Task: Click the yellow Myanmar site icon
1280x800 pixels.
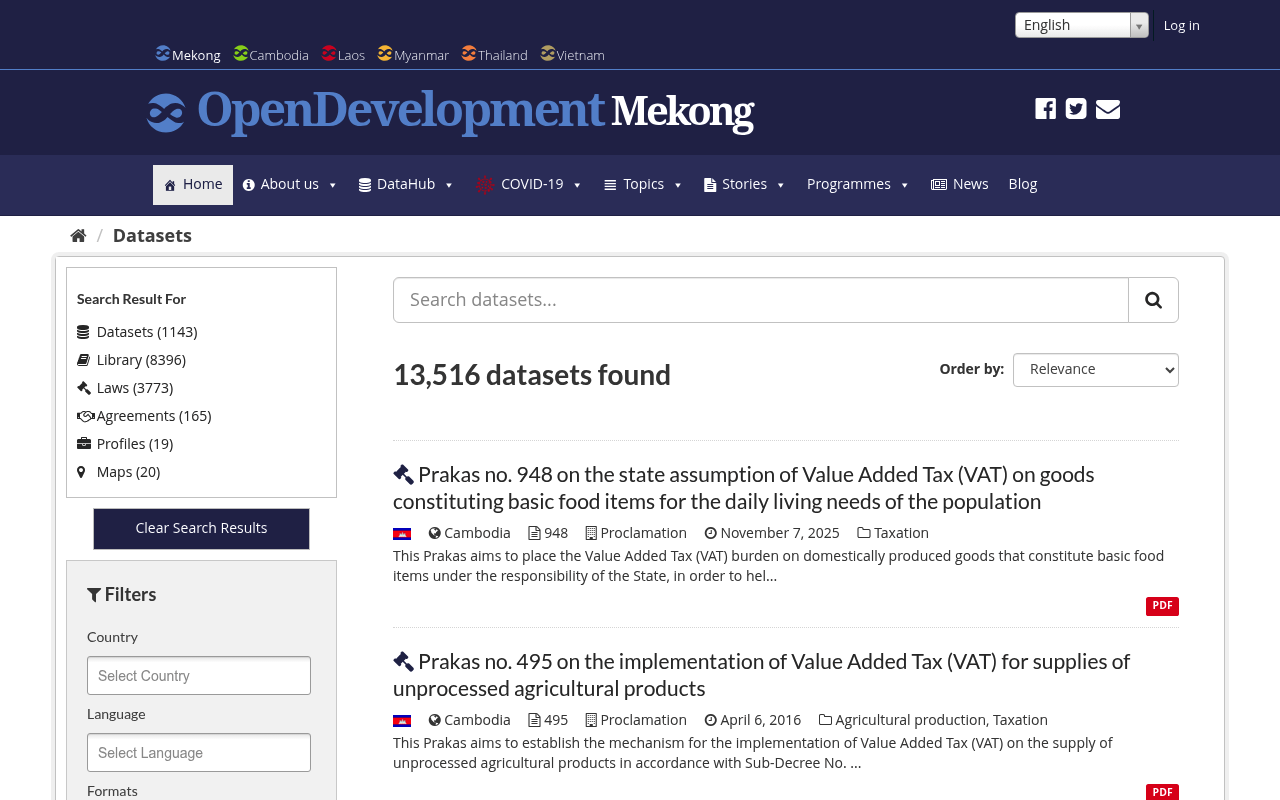Action: coord(385,53)
